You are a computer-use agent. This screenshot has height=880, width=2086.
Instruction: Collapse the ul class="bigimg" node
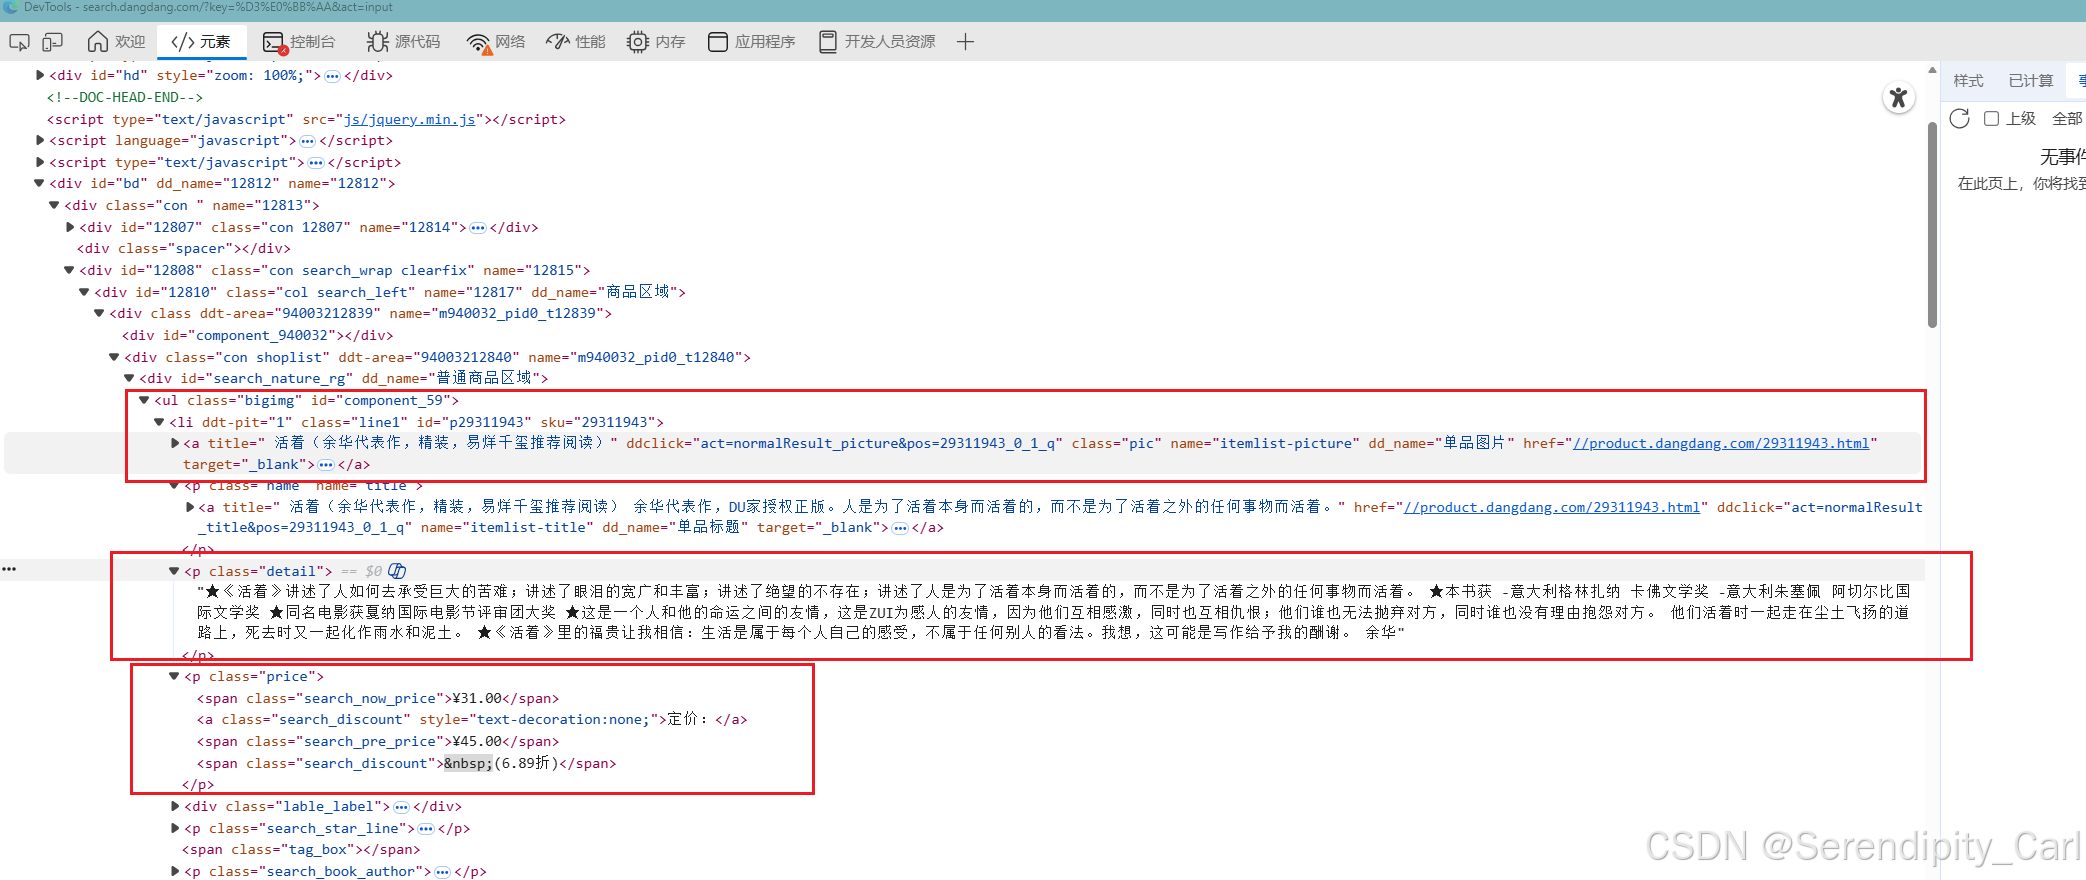coord(145,400)
